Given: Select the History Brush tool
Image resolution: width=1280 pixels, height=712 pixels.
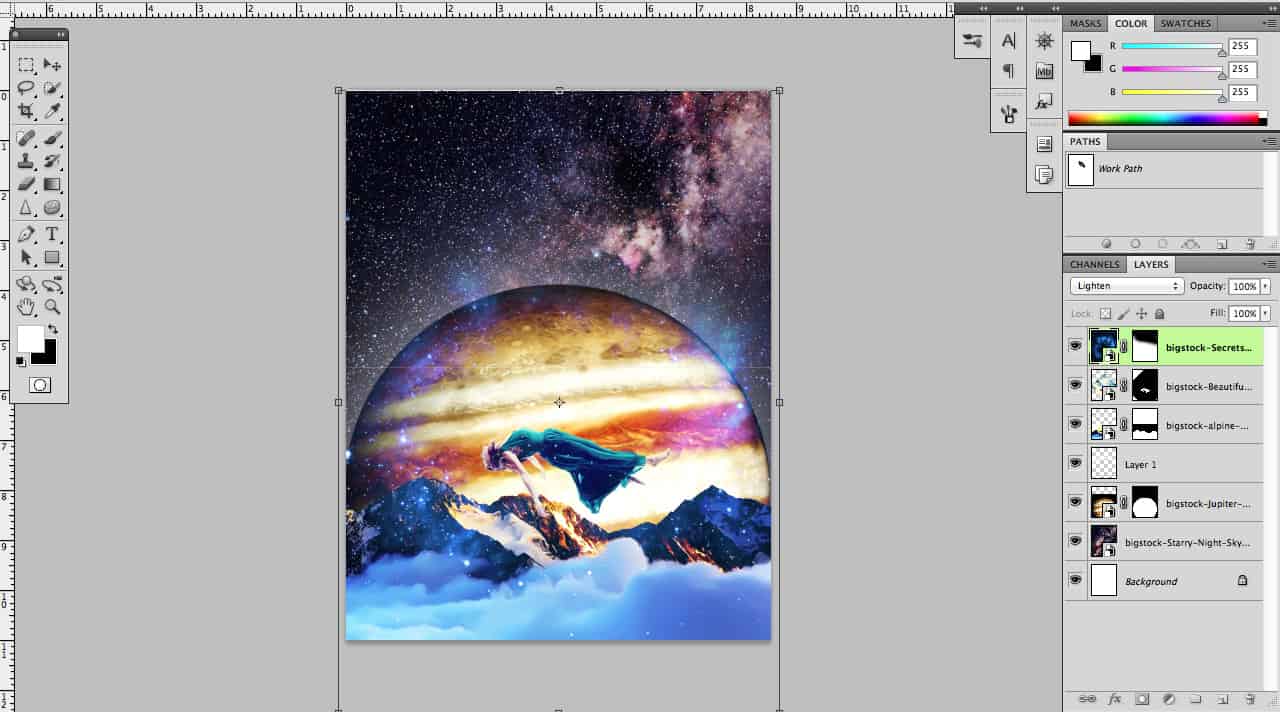Looking at the screenshot, I should point(52,161).
